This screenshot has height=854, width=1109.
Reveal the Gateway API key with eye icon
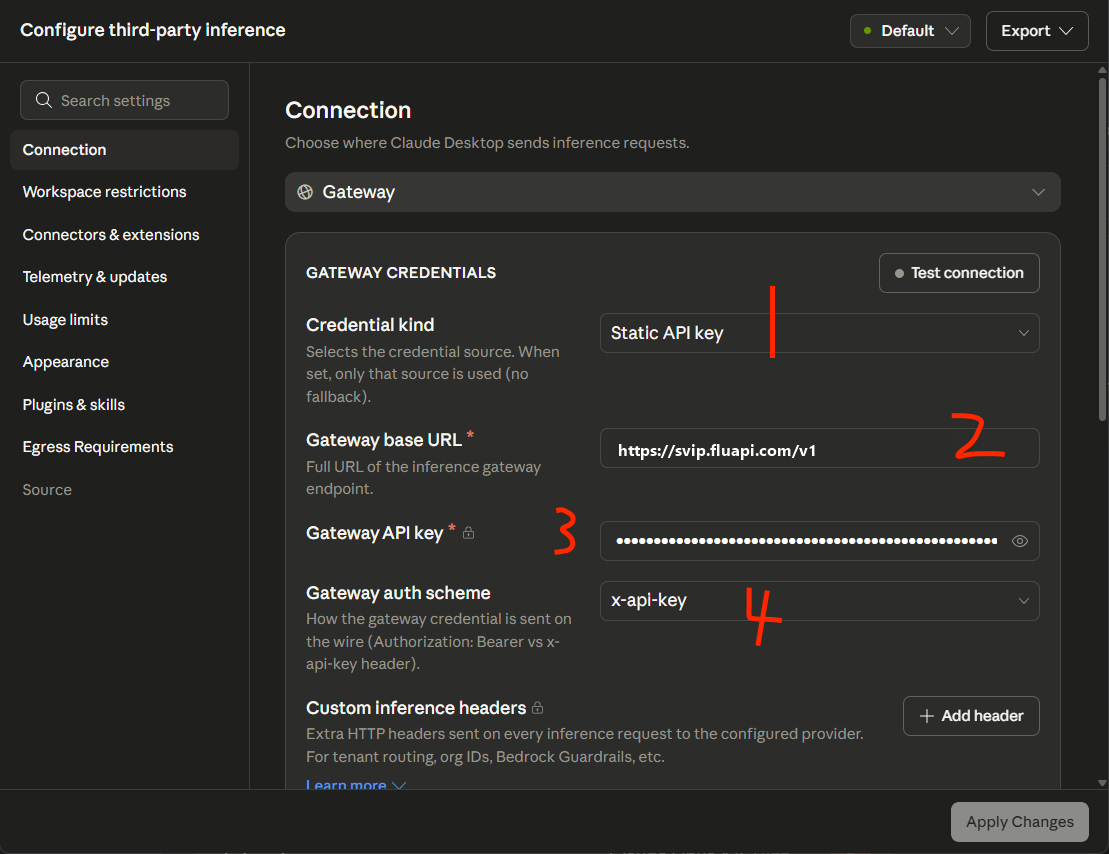1019,541
